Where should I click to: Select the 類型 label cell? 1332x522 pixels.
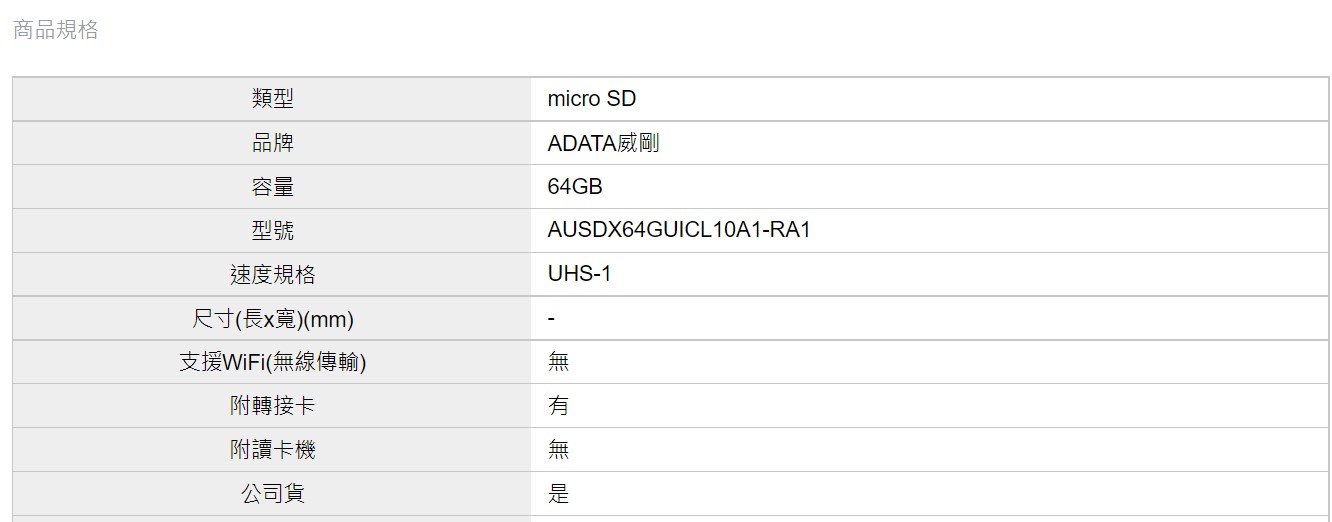[x=272, y=99]
